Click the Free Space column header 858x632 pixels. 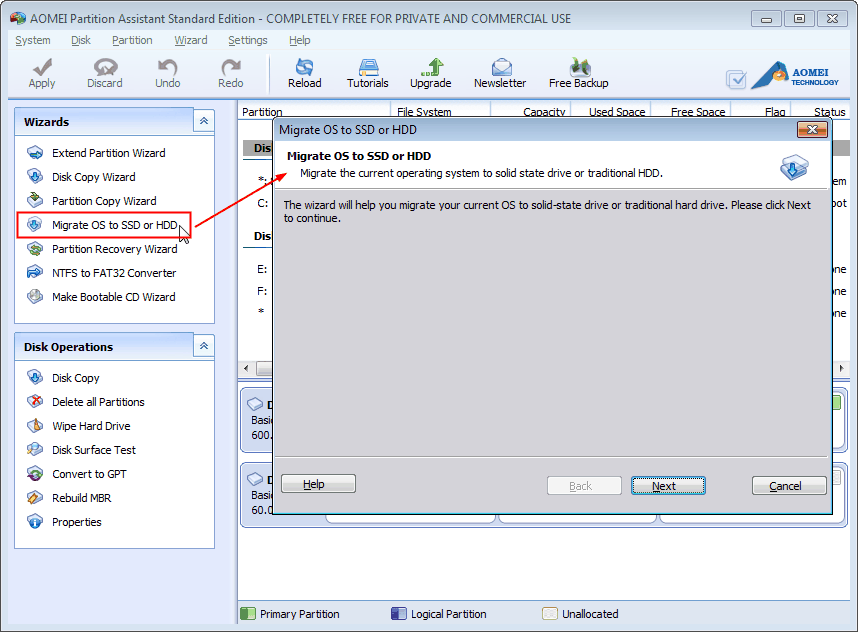point(698,110)
